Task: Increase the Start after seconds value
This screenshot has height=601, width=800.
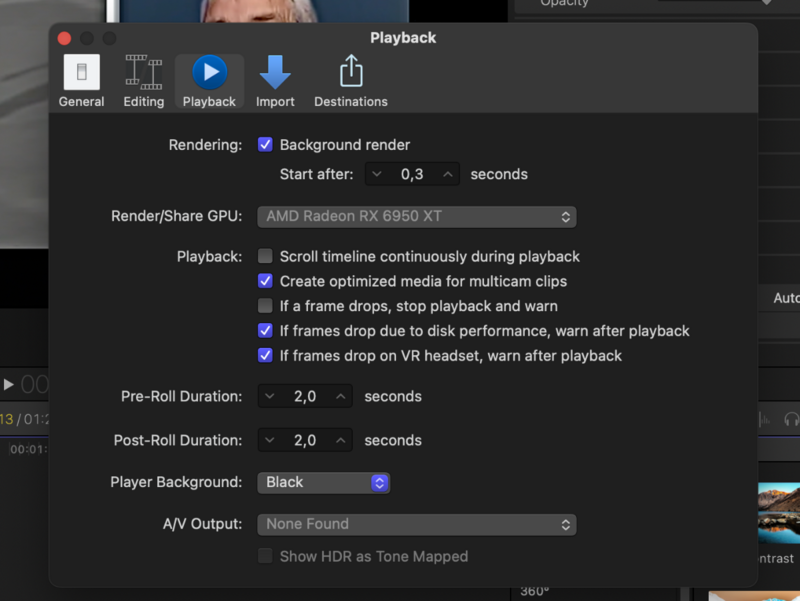Action: pos(447,174)
